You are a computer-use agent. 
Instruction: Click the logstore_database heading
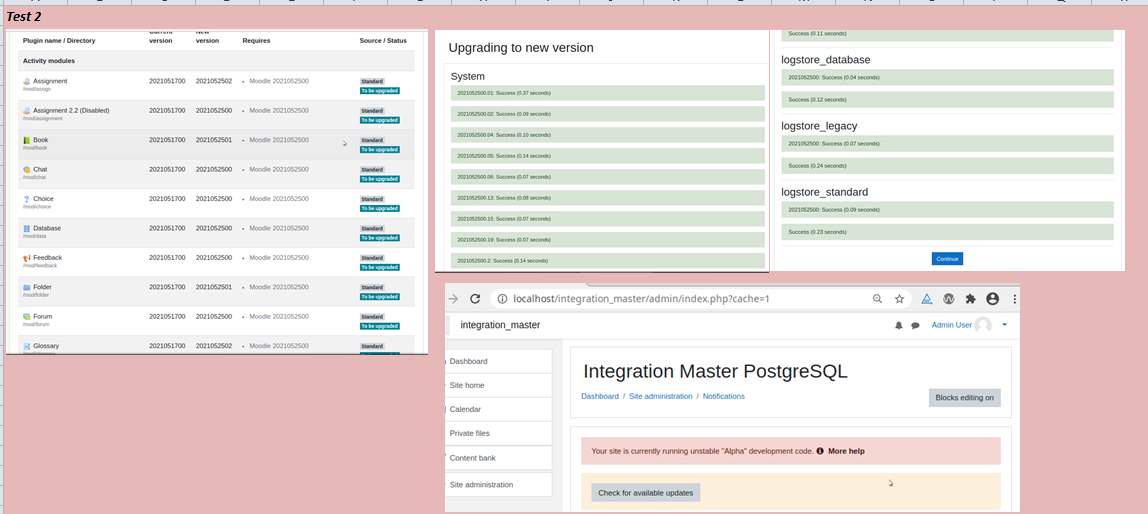coord(826,59)
